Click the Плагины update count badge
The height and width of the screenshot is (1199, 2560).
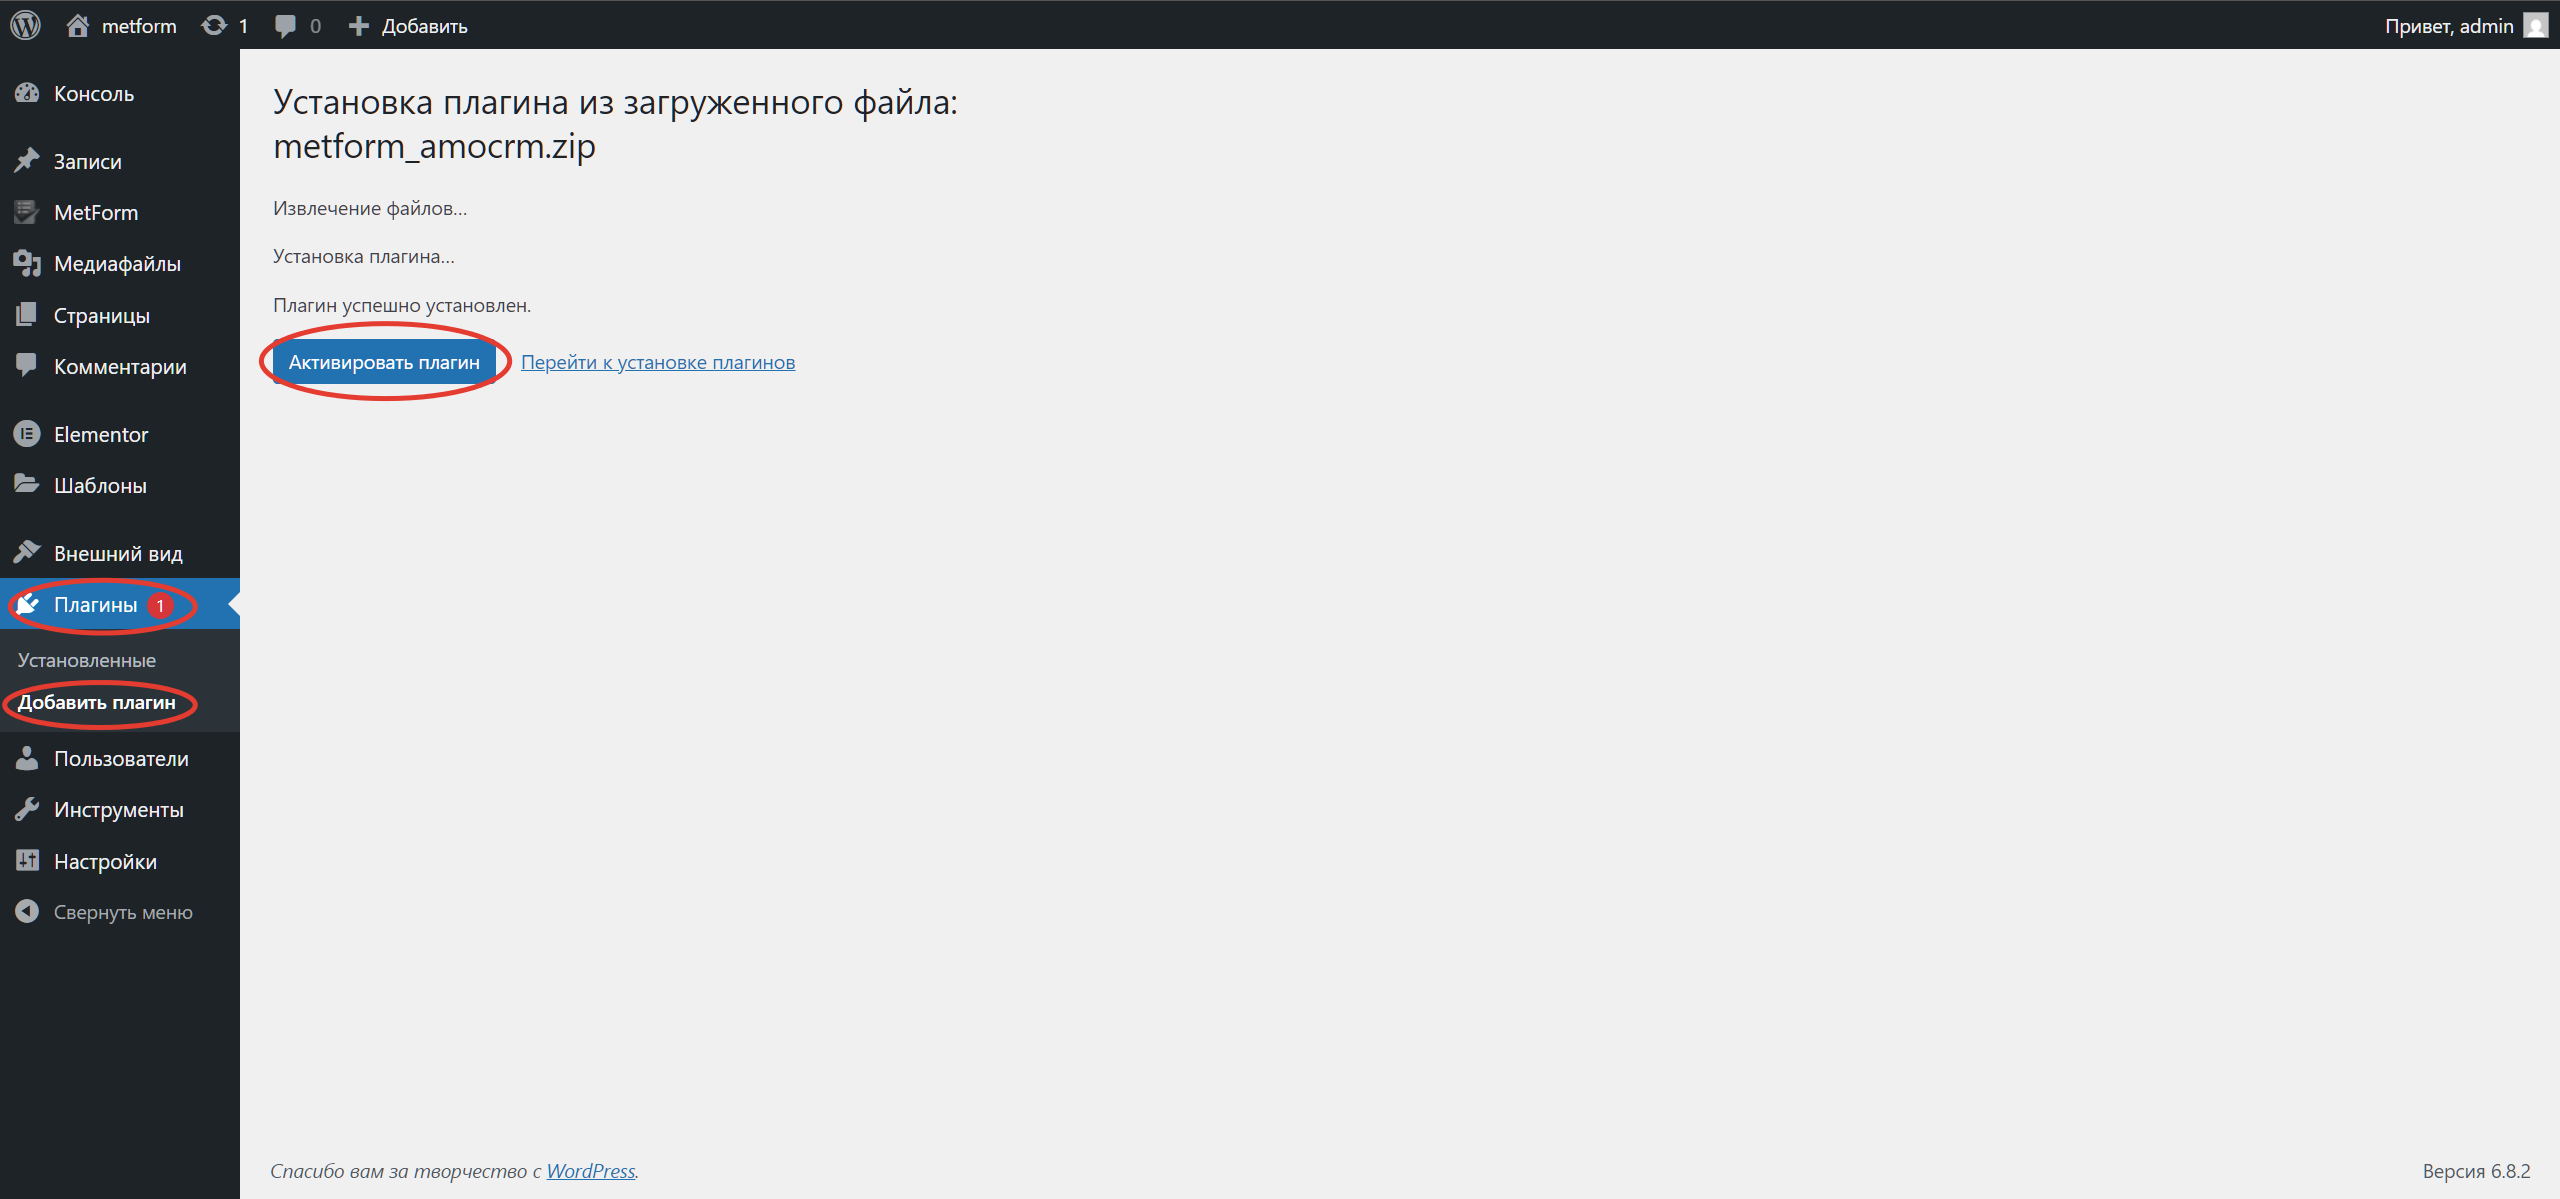click(160, 606)
